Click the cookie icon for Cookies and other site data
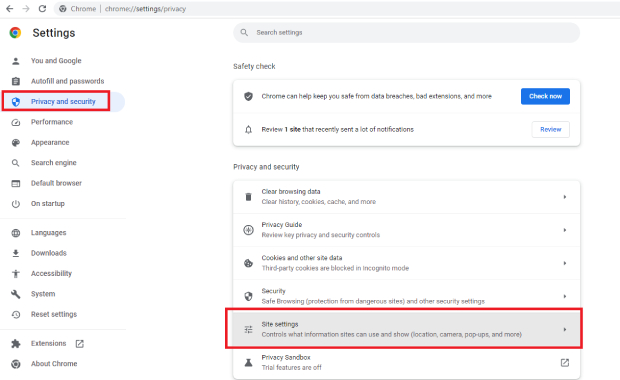 pyautogui.click(x=248, y=263)
